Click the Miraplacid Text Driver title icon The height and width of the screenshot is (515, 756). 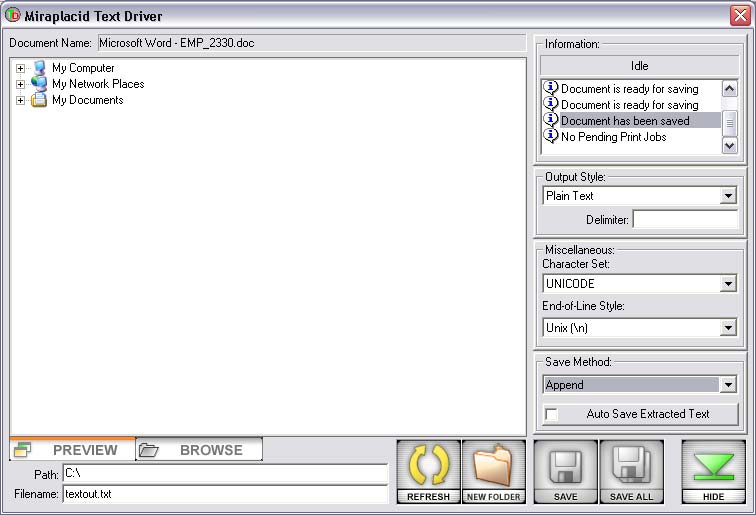(12, 15)
